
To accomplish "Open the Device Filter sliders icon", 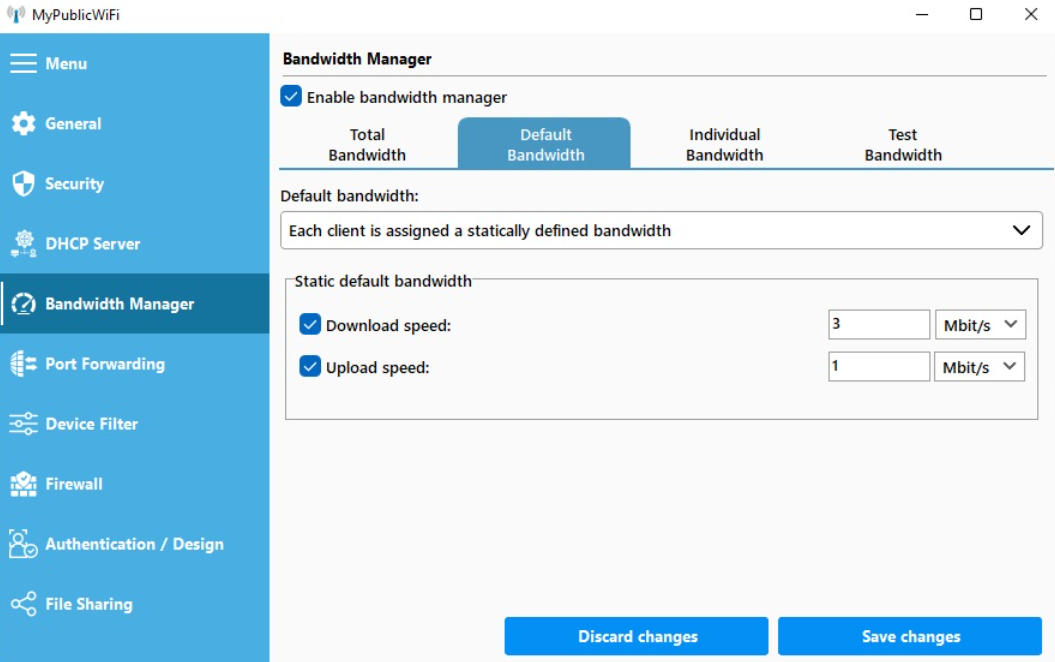I will (x=23, y=424).
